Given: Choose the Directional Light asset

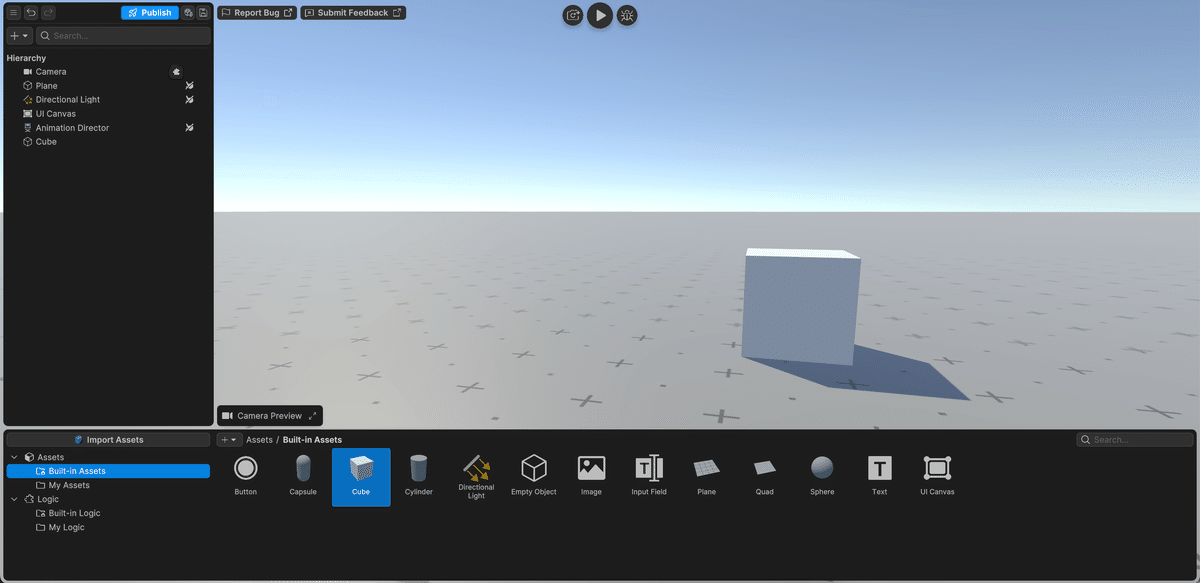Looking at the screenshot, I should coord(476,471).
